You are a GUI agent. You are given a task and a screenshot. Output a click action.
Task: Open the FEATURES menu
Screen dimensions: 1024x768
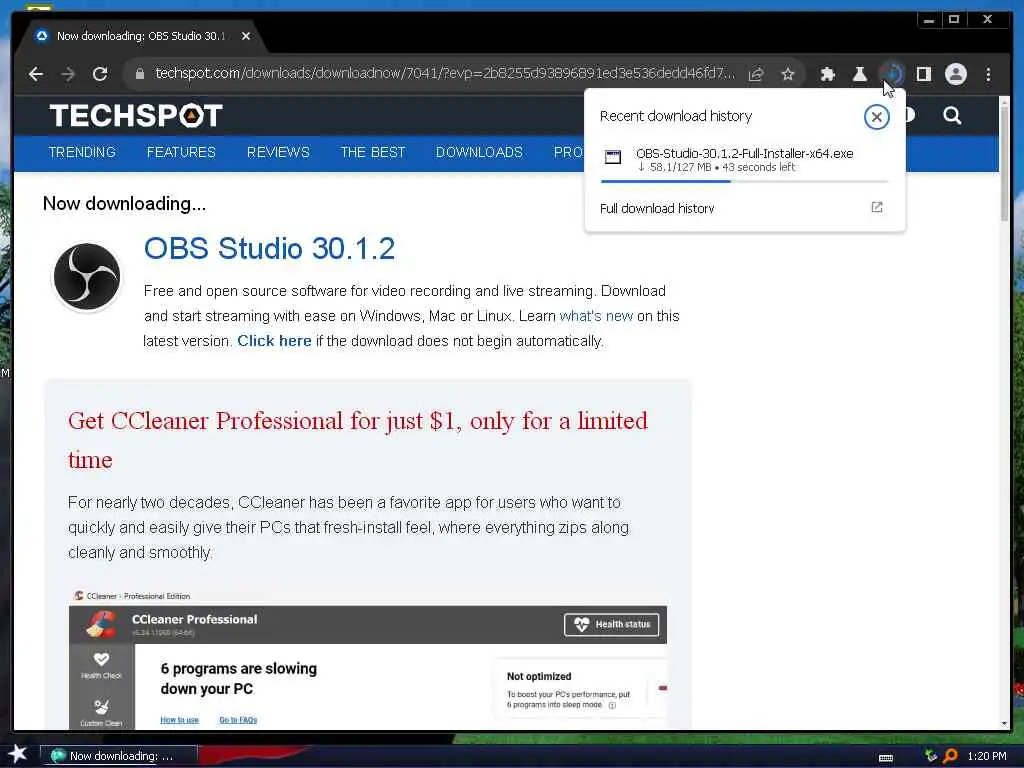181,152
